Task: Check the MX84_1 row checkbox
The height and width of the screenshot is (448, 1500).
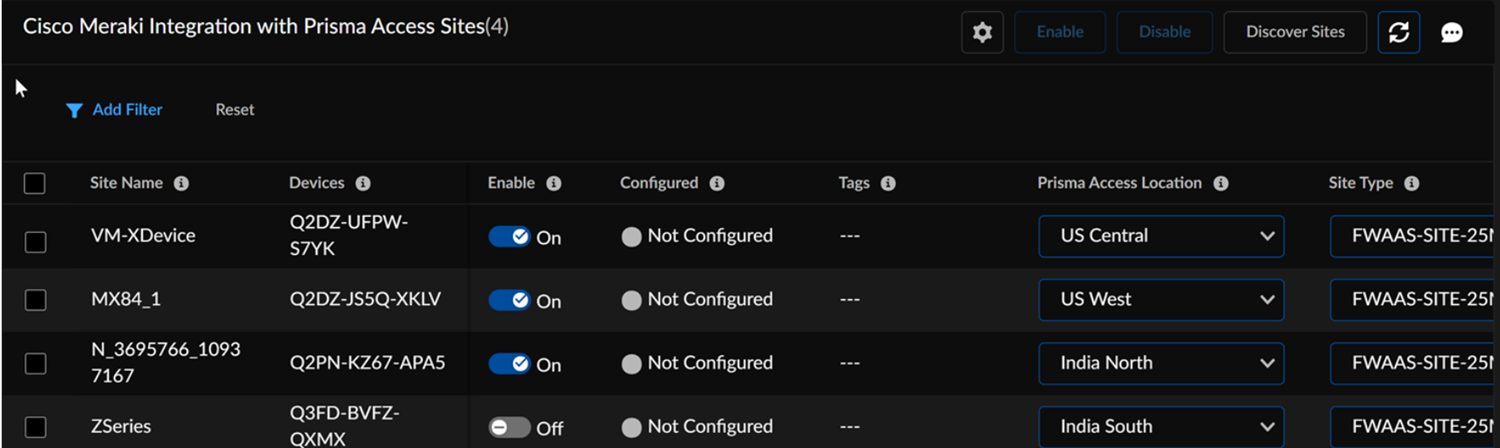Action: click(35, 300)
